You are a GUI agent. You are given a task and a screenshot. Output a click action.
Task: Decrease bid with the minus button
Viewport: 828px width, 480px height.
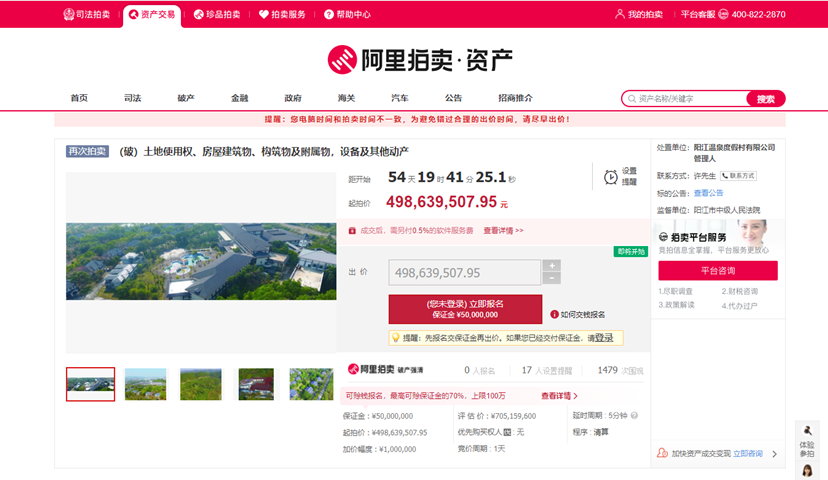pyautogui.click(x=552, y=278)
